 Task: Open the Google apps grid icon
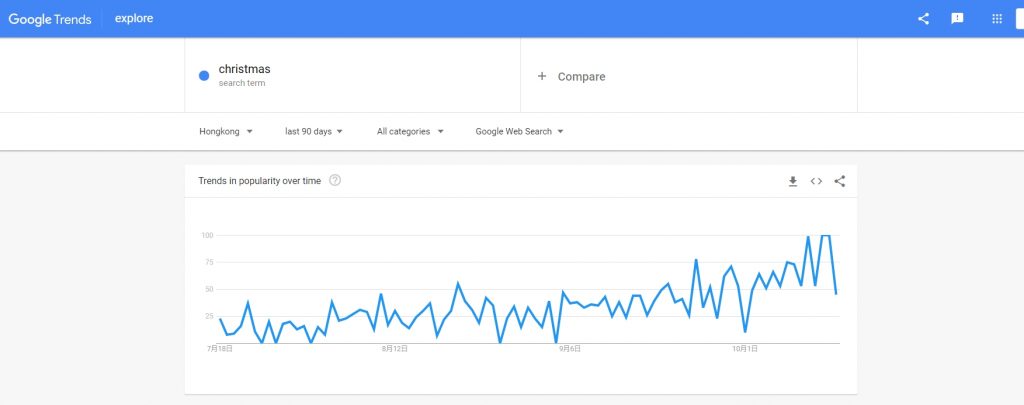996,18
